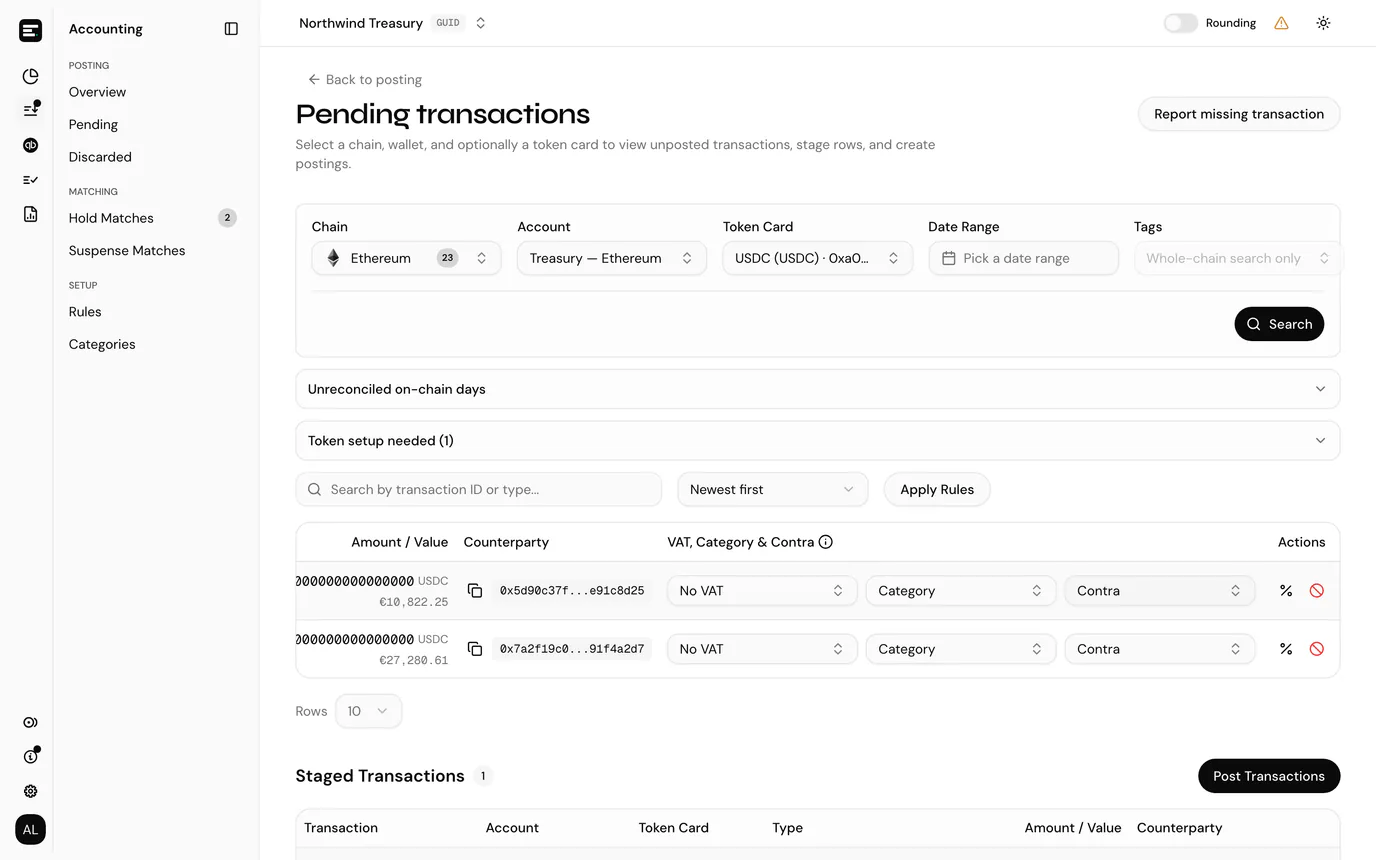Open the settings gear icon

pyautogui.click(x=30, y=791)
